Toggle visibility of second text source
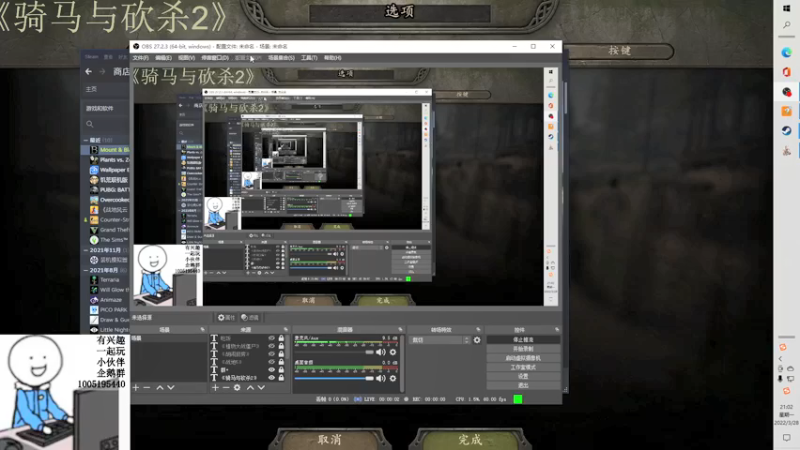The width and height of the screenshot is (800, 450). tap(271, 346)
